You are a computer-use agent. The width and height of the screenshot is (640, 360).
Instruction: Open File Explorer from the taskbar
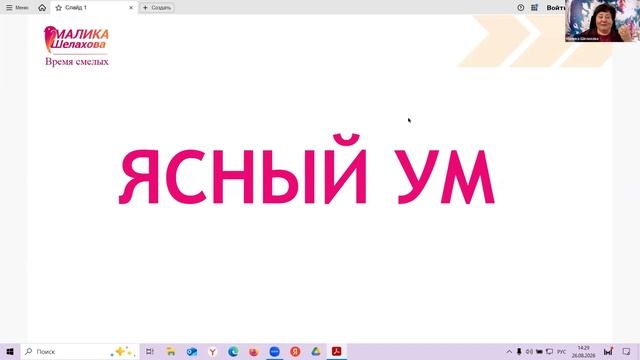point(171,351)
